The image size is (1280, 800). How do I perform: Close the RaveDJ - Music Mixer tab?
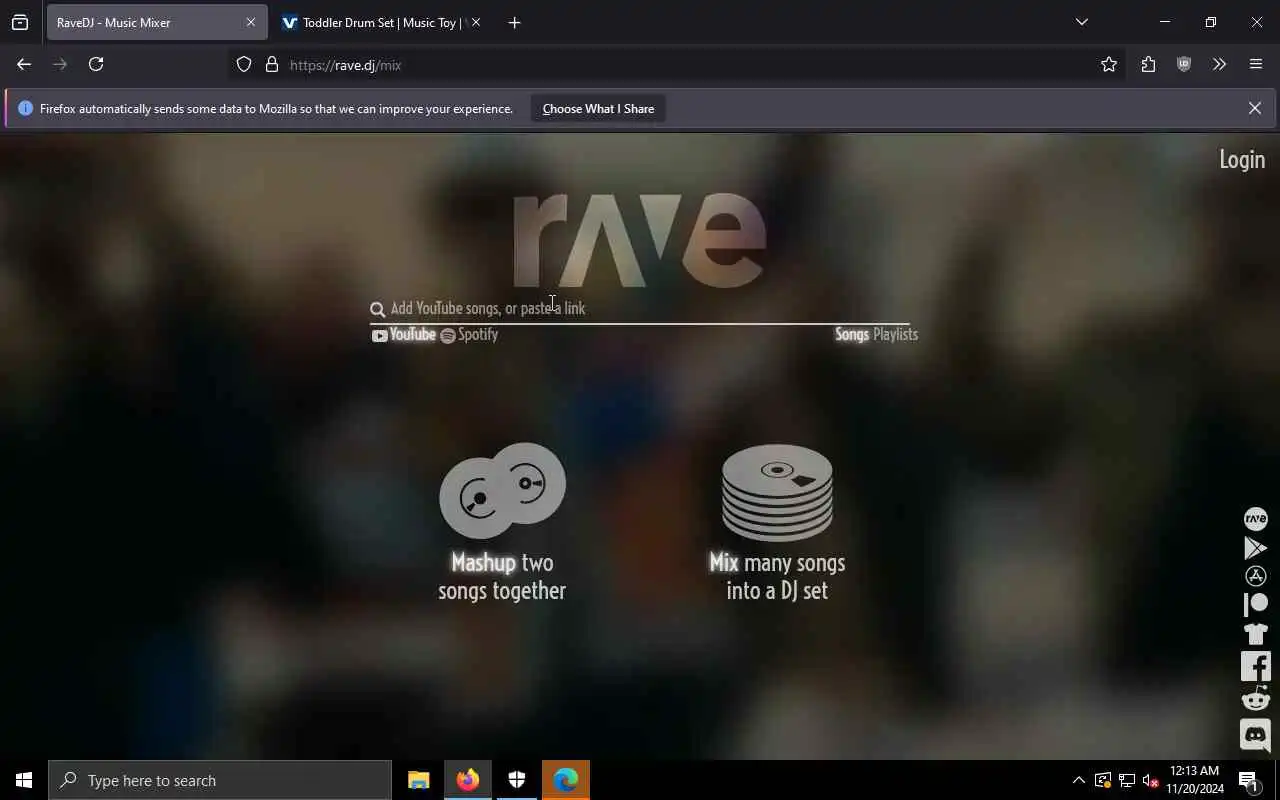251,22
